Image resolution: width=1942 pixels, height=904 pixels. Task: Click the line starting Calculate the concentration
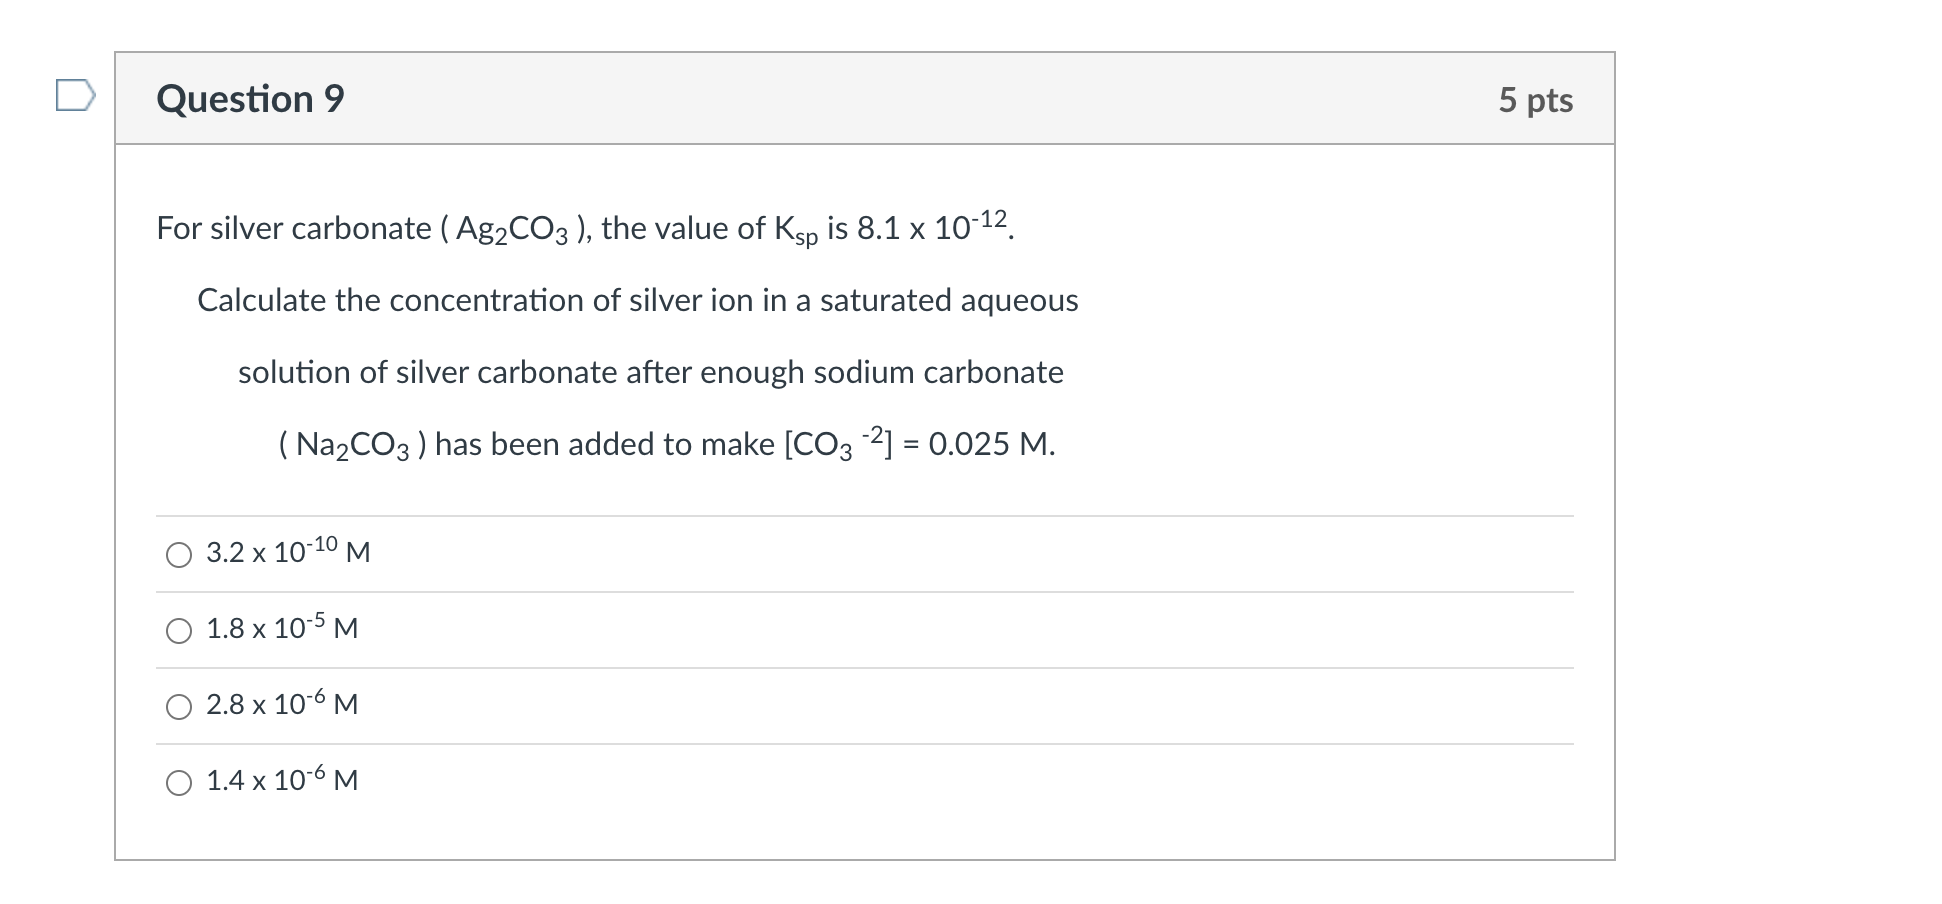[638, 301]
